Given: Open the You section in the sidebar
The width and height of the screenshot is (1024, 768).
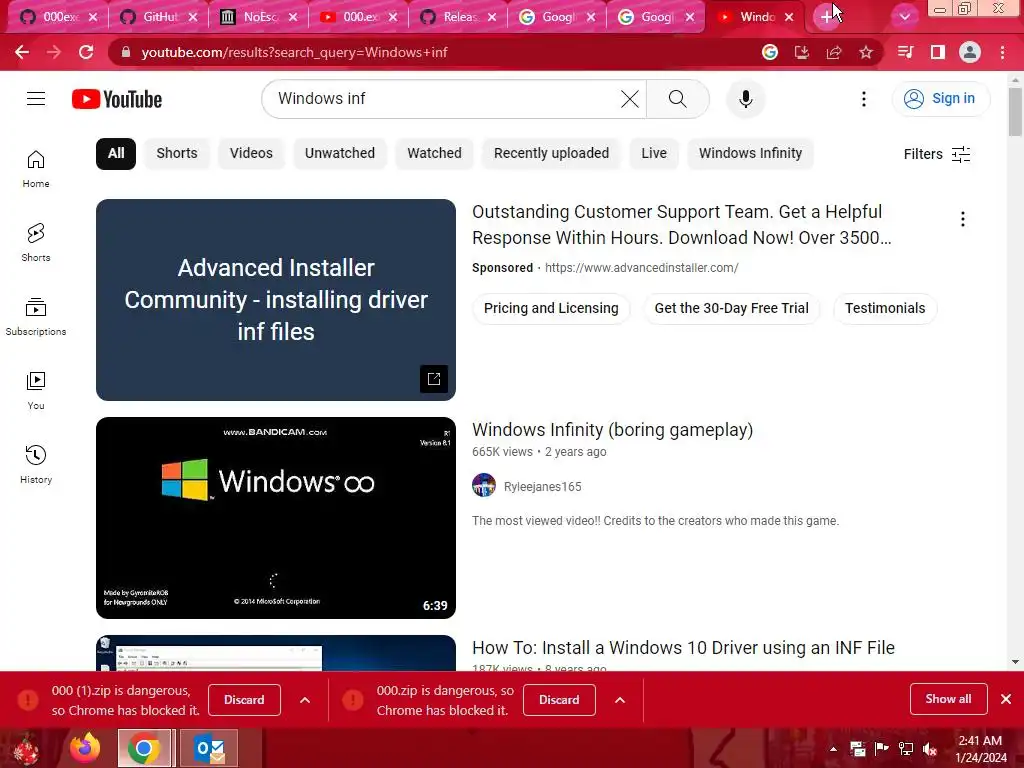Looking at the screenshot, I should (36, 391).
